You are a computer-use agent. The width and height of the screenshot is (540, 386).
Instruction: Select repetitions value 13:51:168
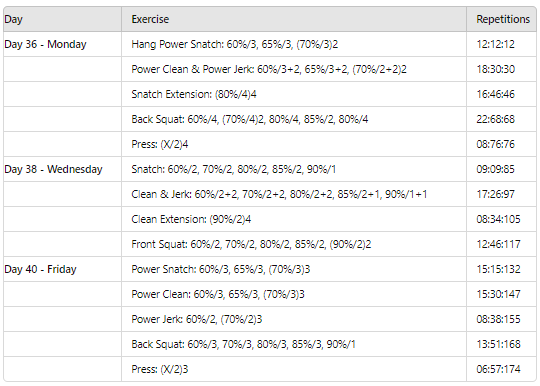tap(498, 344)
